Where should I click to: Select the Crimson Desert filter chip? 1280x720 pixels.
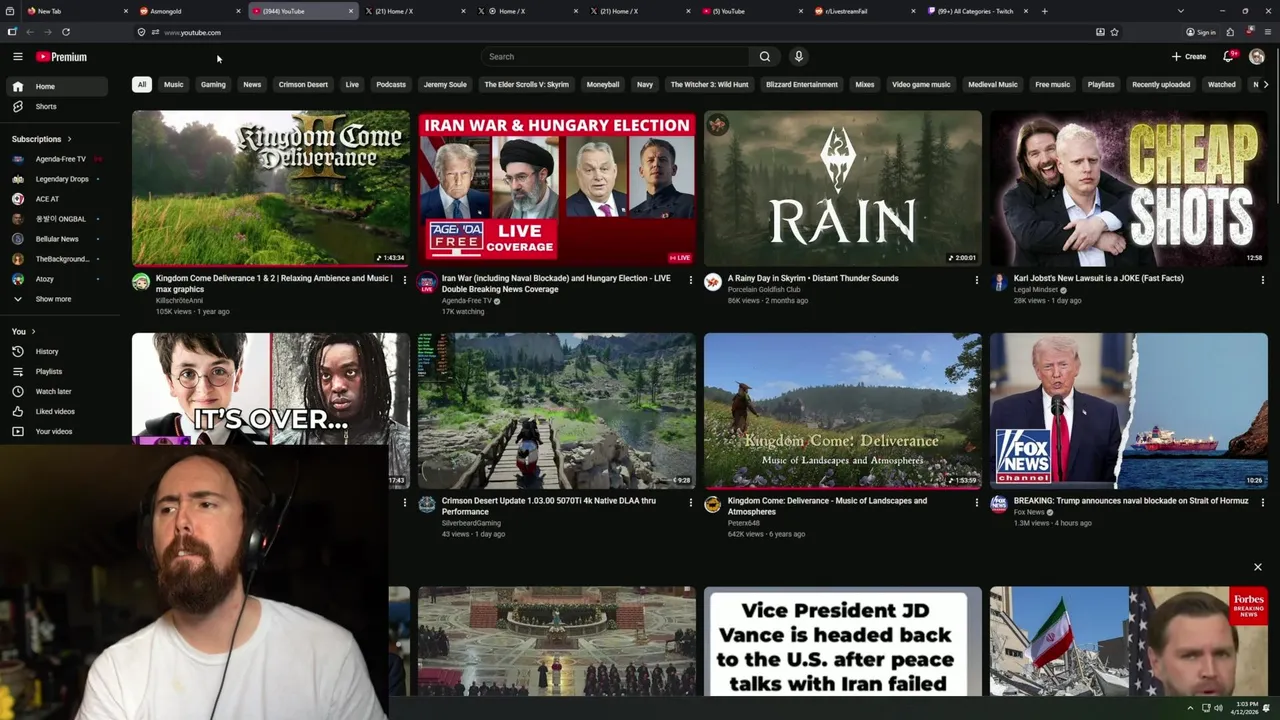(x=303, y=85)
